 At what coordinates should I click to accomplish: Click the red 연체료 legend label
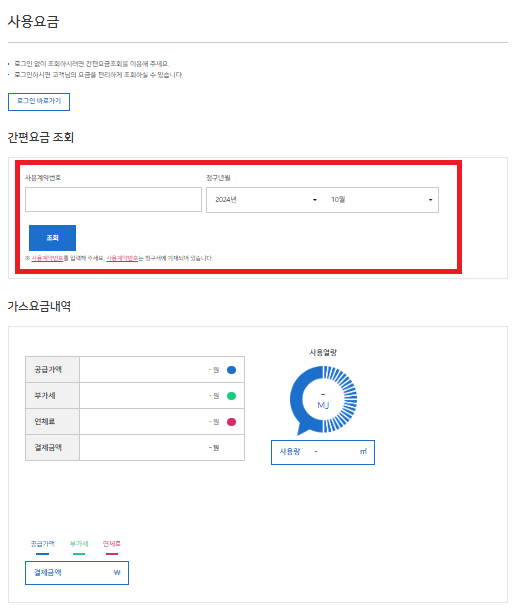coord(112,544)
